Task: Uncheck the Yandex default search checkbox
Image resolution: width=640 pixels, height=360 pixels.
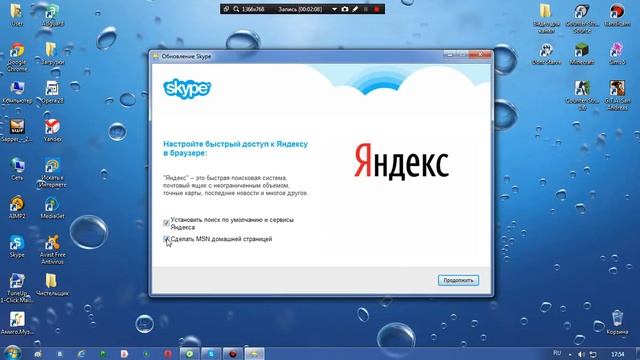Action: (x=166, y=223)
